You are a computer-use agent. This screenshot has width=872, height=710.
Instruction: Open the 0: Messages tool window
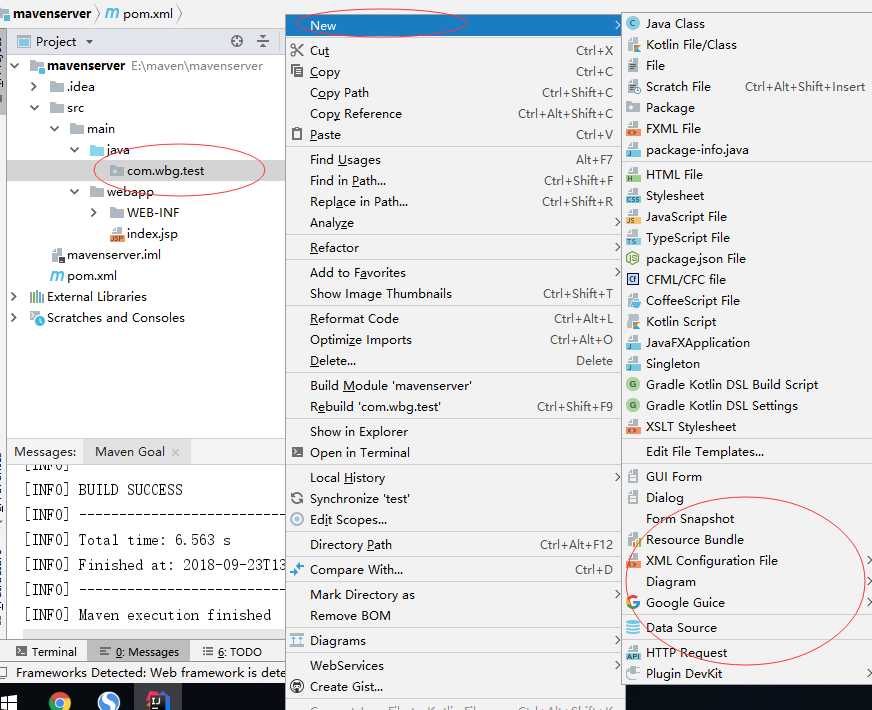(140, 652)
